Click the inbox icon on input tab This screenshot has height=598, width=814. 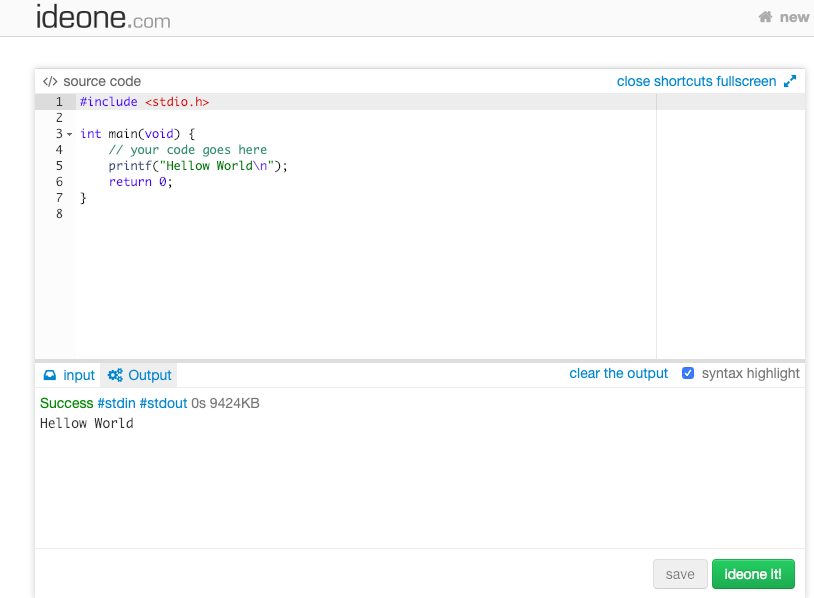tap(50, 375)
